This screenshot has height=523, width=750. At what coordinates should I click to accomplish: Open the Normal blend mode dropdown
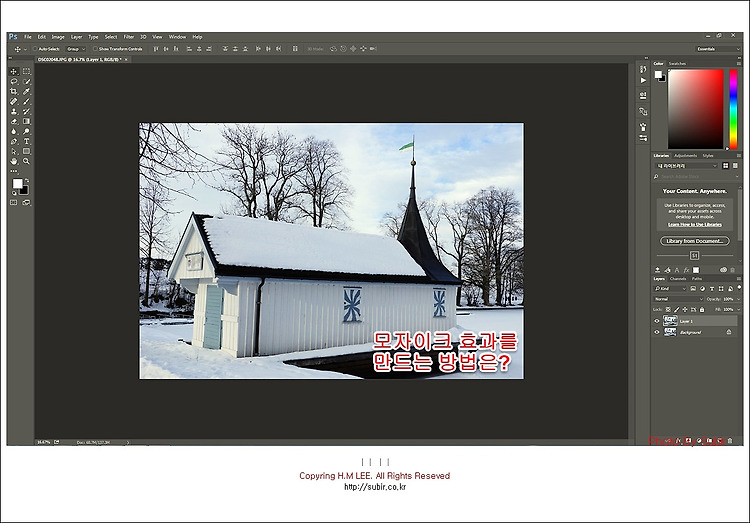678,299
